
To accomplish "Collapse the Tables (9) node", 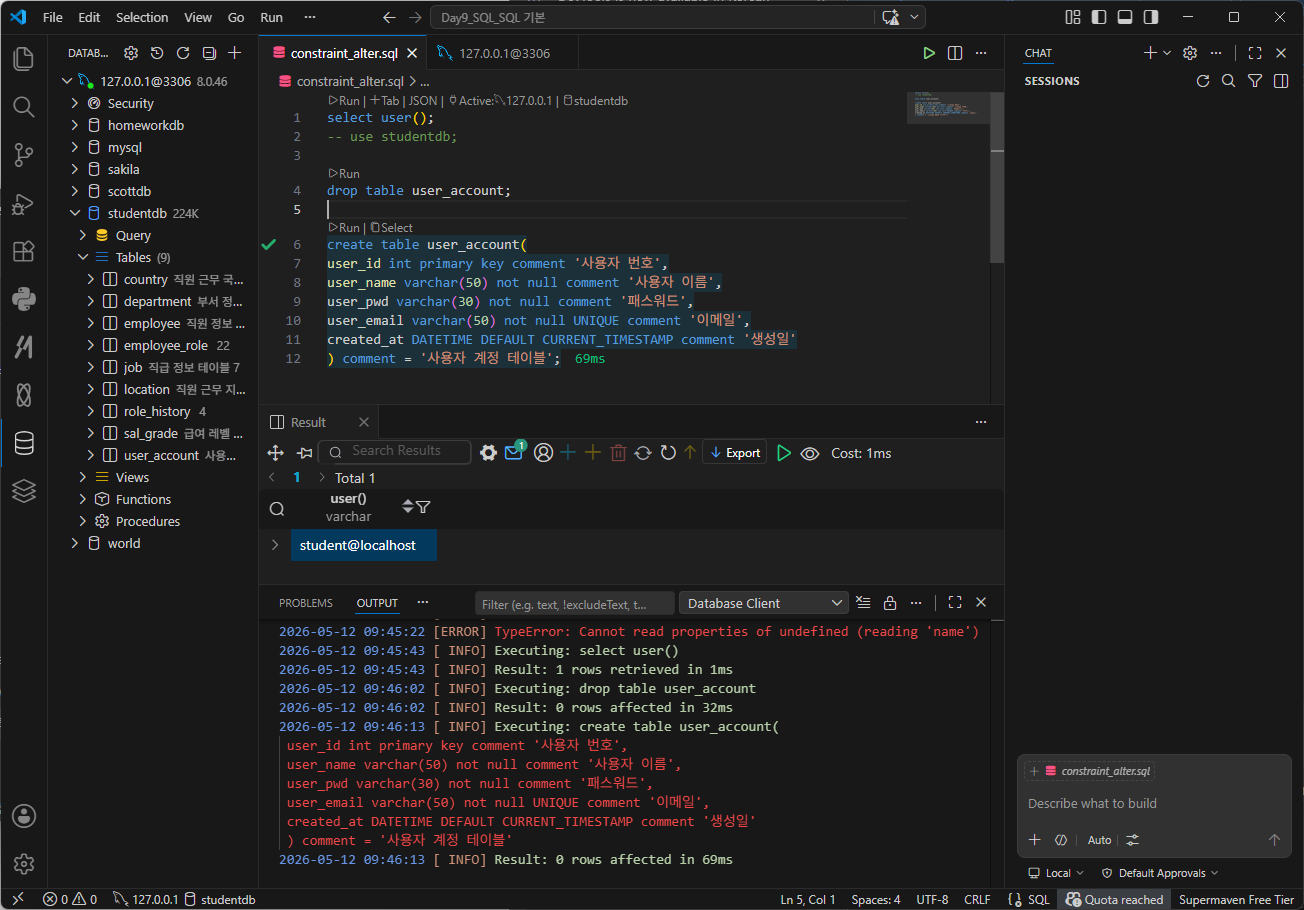I will pos(83,257).
